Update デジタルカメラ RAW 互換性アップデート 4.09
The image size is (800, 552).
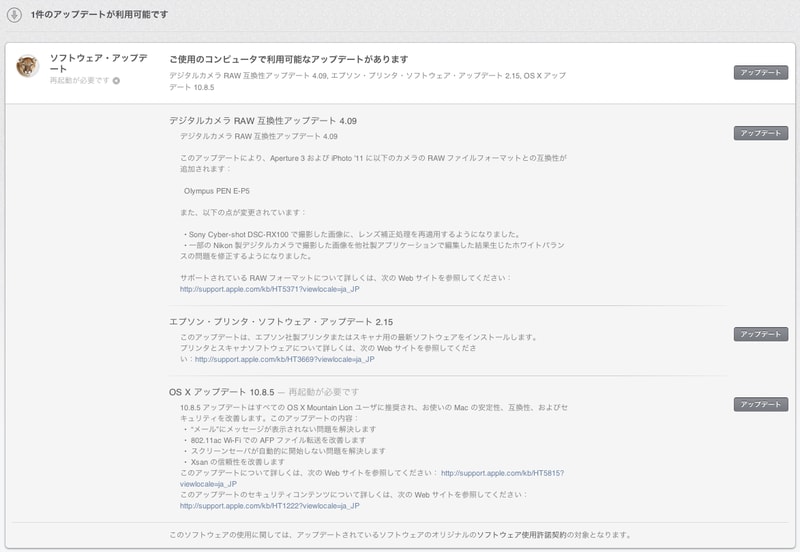click(x=761, y=133)
